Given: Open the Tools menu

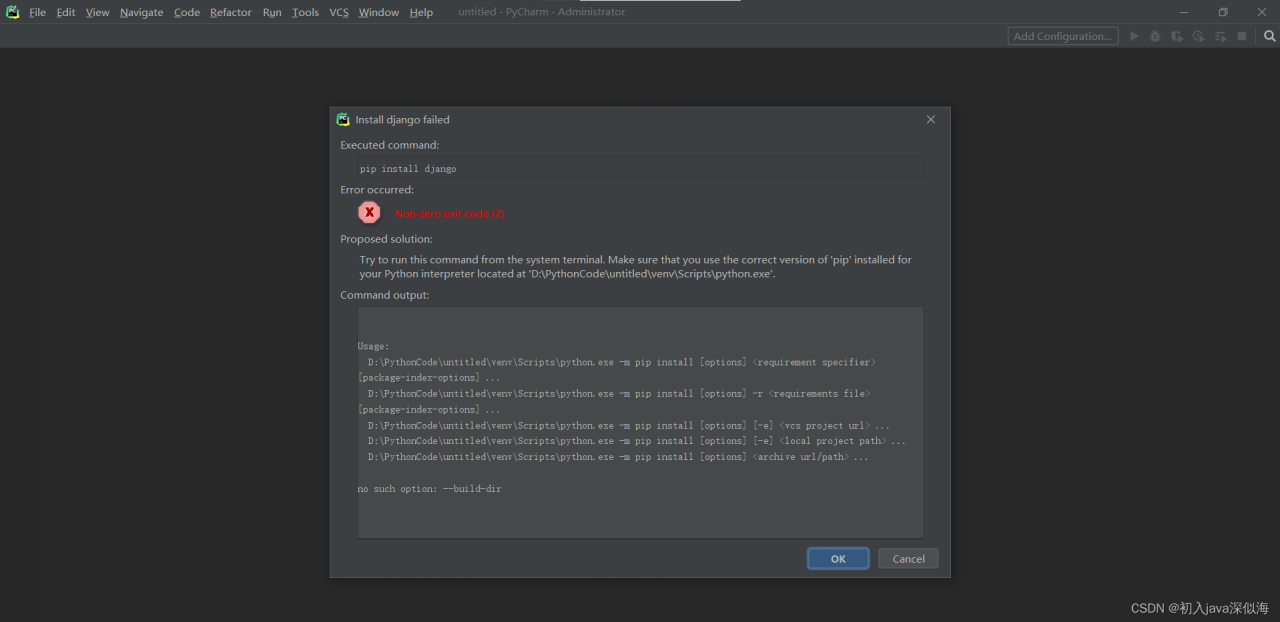Looking at the screenshot, I should pos(305,12).
